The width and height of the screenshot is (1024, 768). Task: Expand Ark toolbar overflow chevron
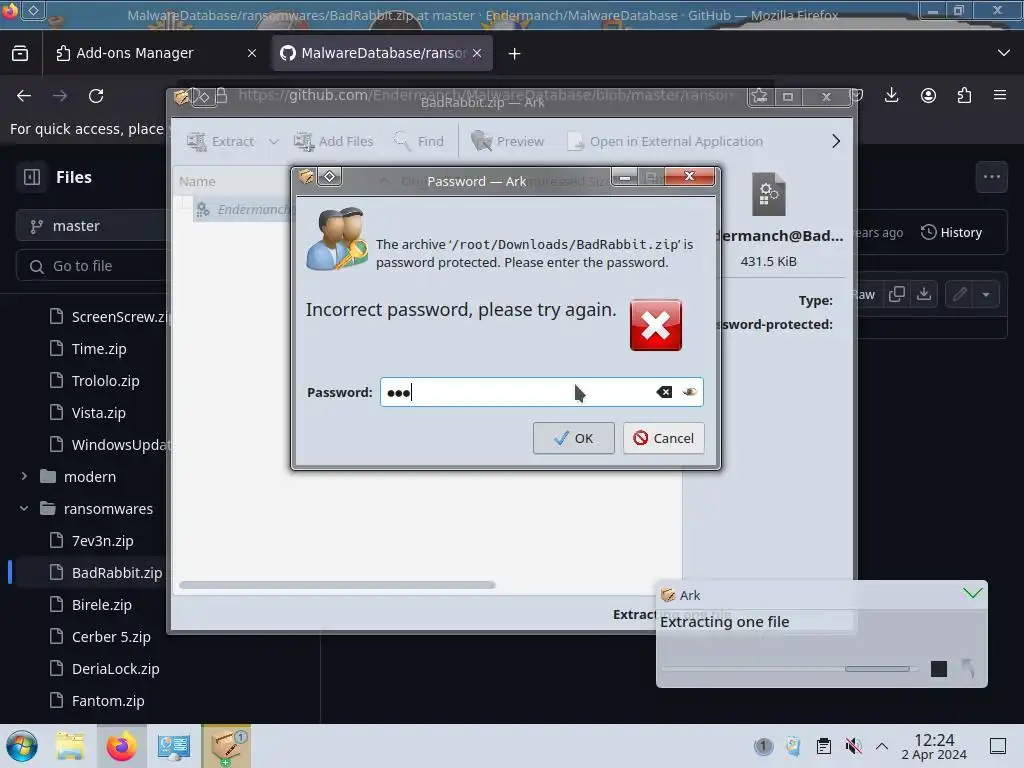(836, 141)
